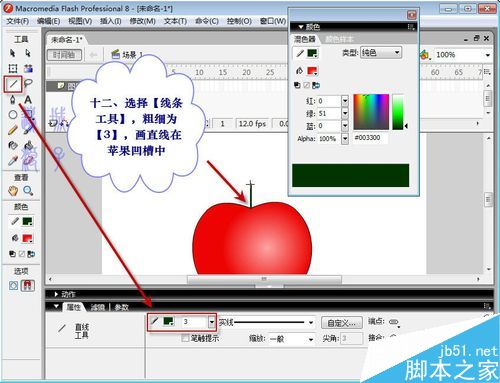Click the 自定义... button
Viewport: 500px width, 383px height.
pos(342,322)
